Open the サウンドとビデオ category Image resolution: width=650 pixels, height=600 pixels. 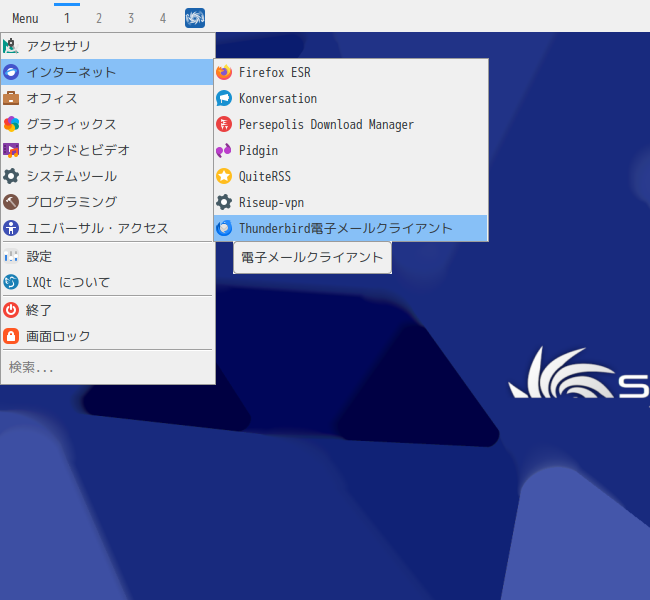click(x=108, y=150)
